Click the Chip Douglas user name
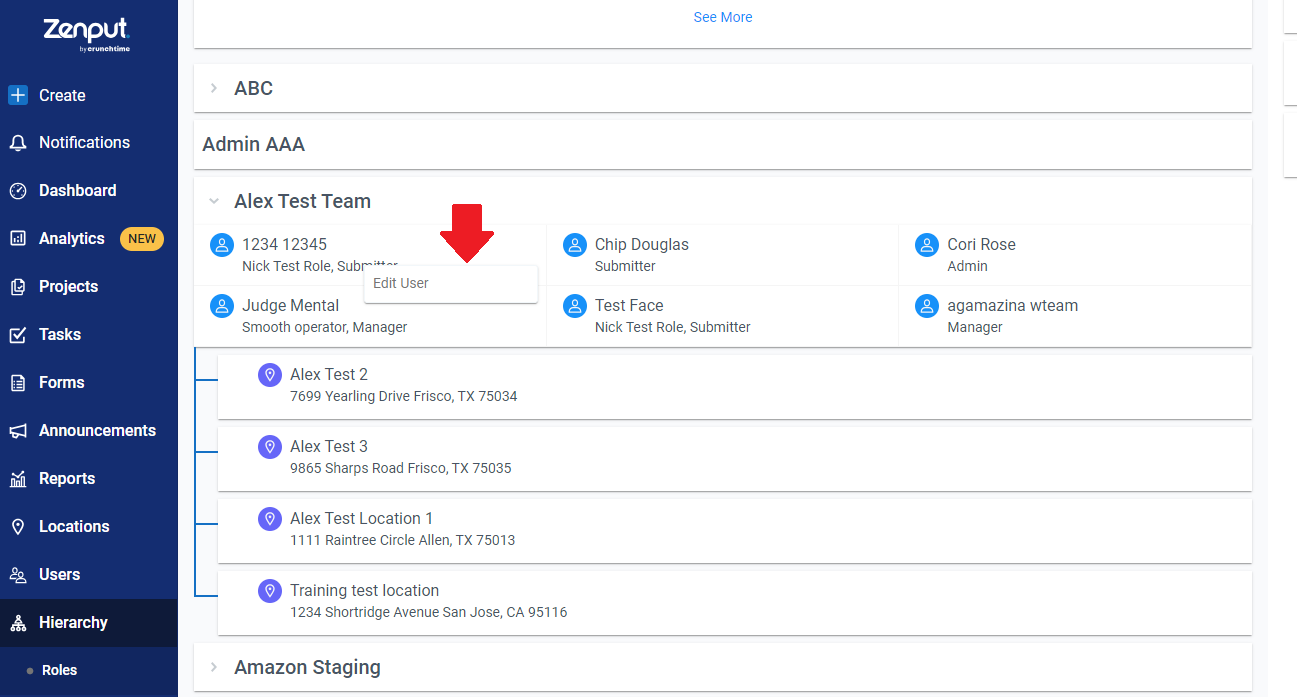The width and height of the screenshot is (1297, 697). (x=642, y=244)
